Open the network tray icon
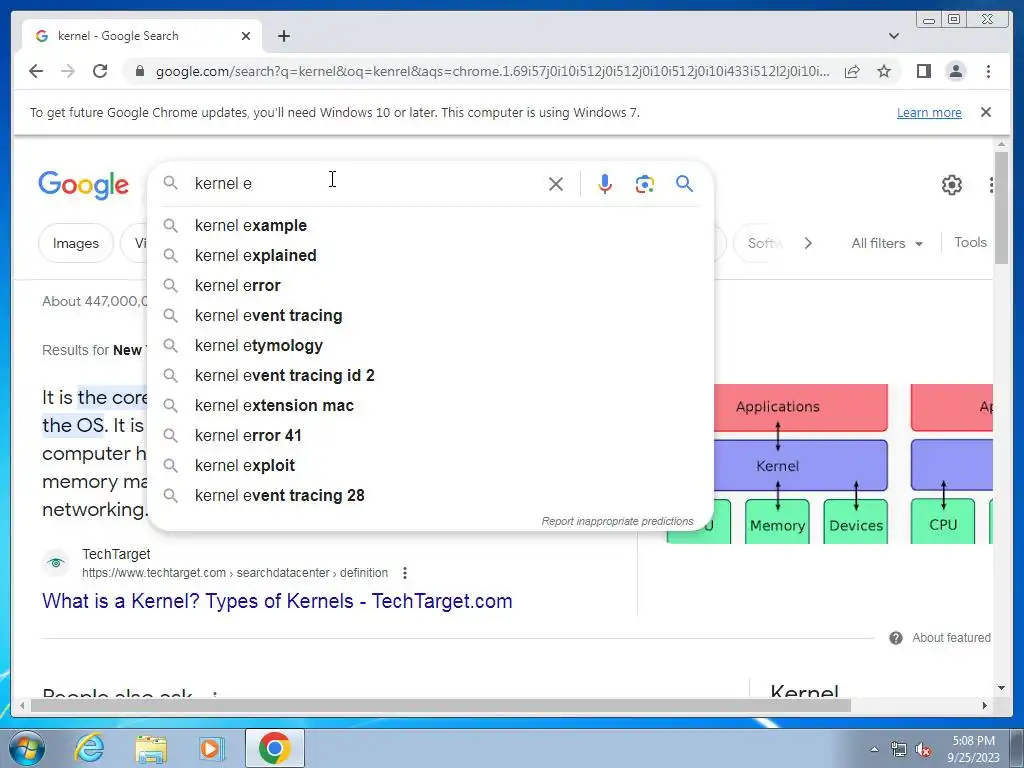This screenshot has width=1024, height=768. (899, 750)
